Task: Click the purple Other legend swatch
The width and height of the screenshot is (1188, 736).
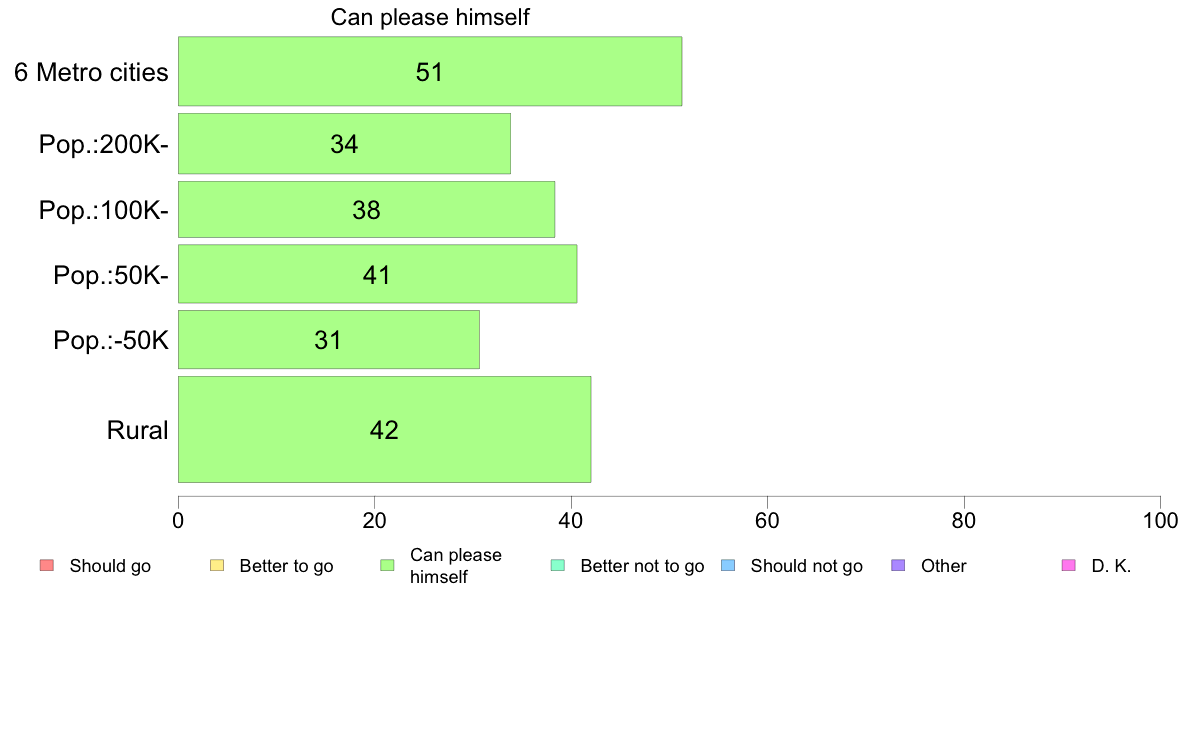Action: click(898, 566)
